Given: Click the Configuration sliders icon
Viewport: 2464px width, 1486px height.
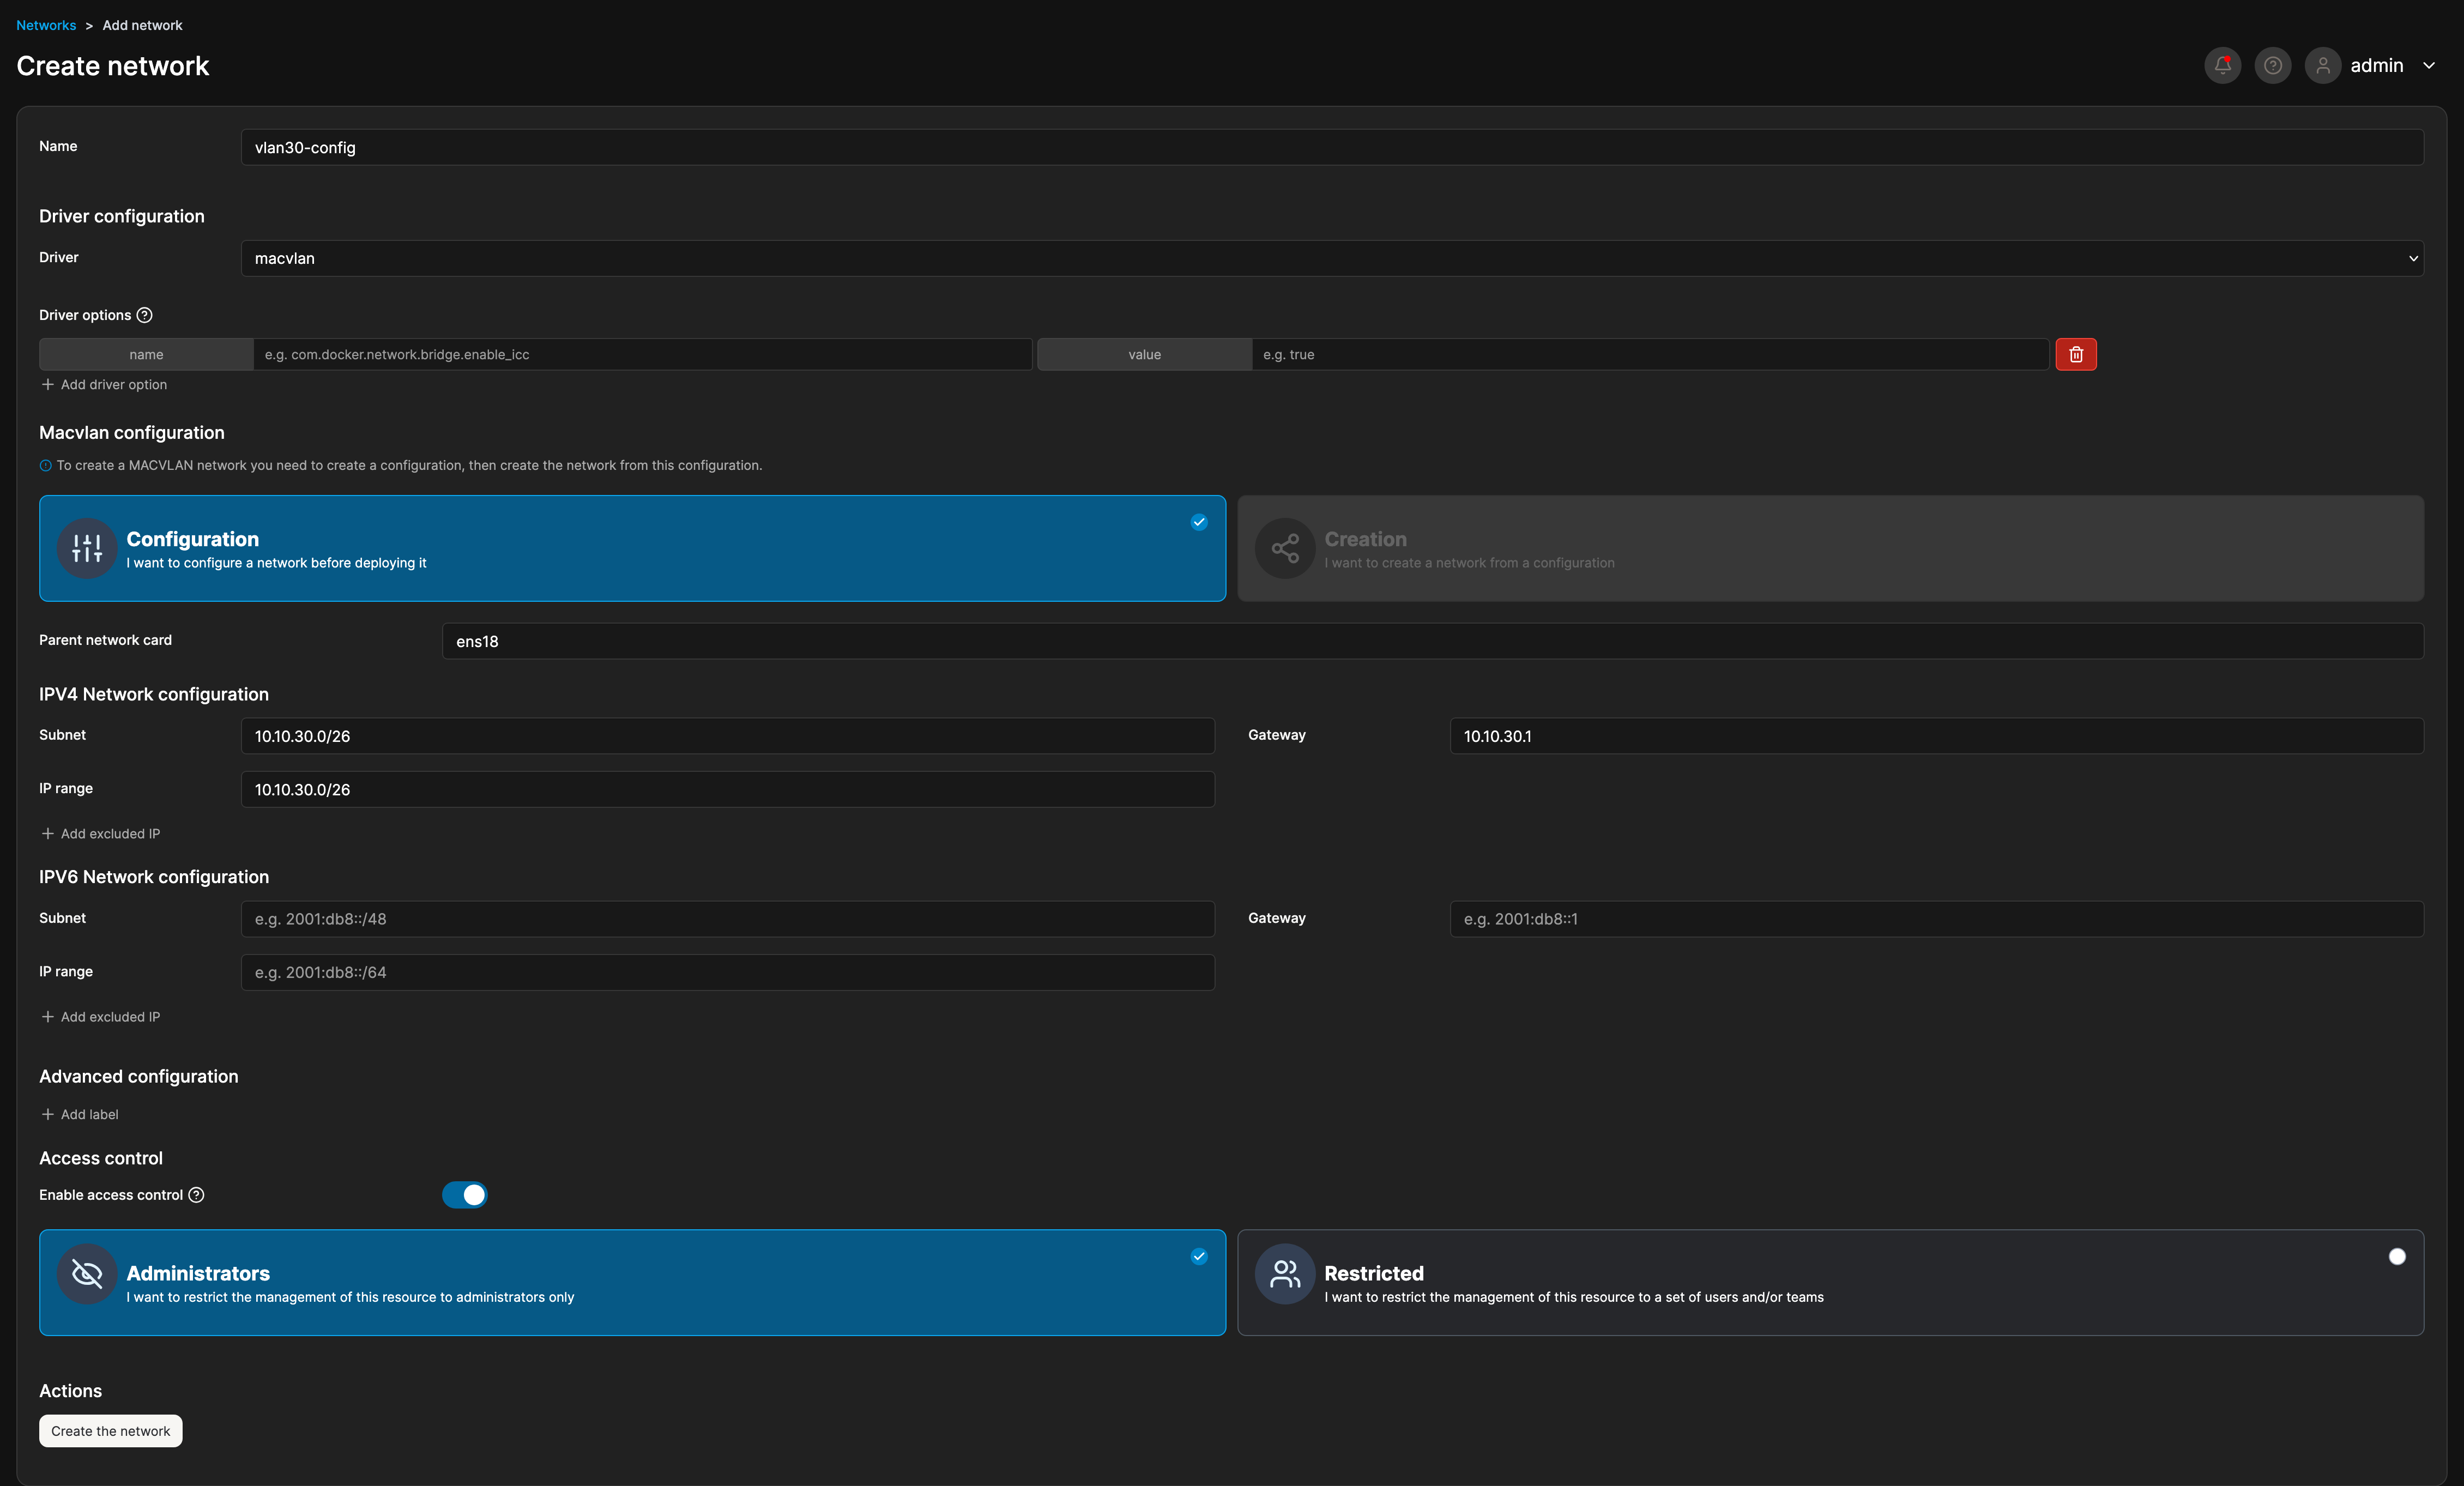Looking at the screenshot, I should click(87, 548).
